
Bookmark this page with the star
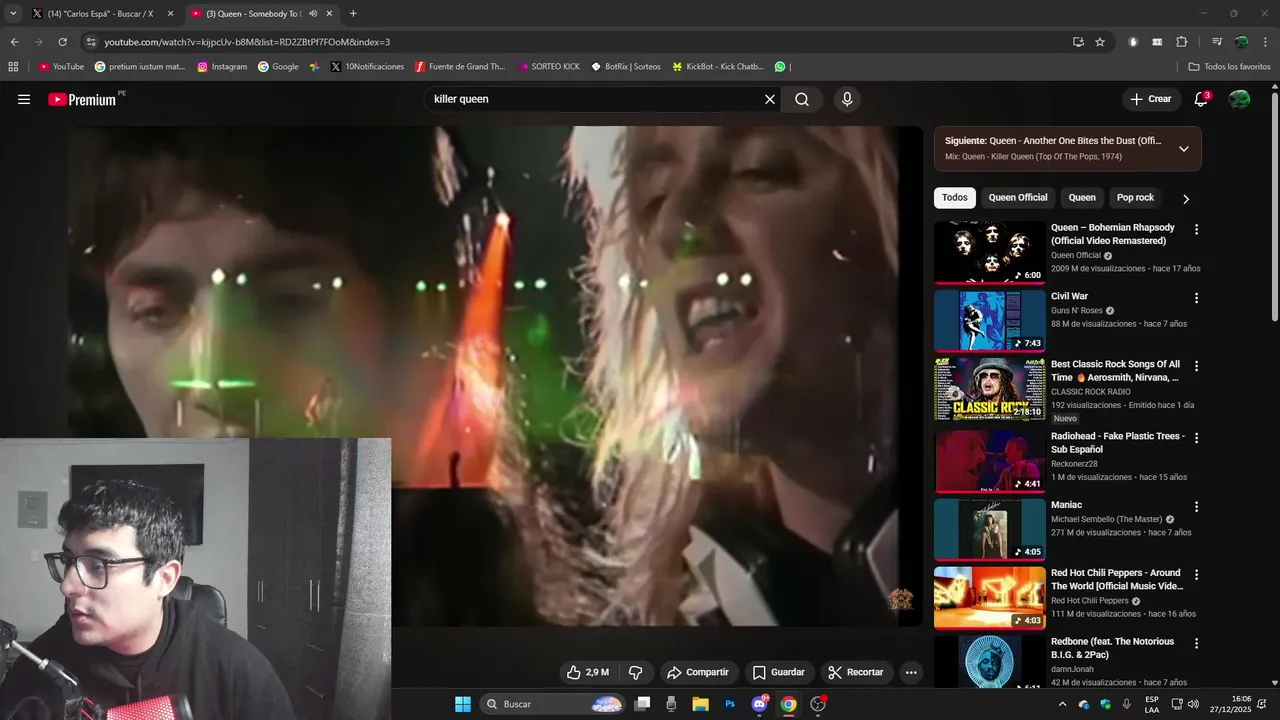(x=1100, y=42)
